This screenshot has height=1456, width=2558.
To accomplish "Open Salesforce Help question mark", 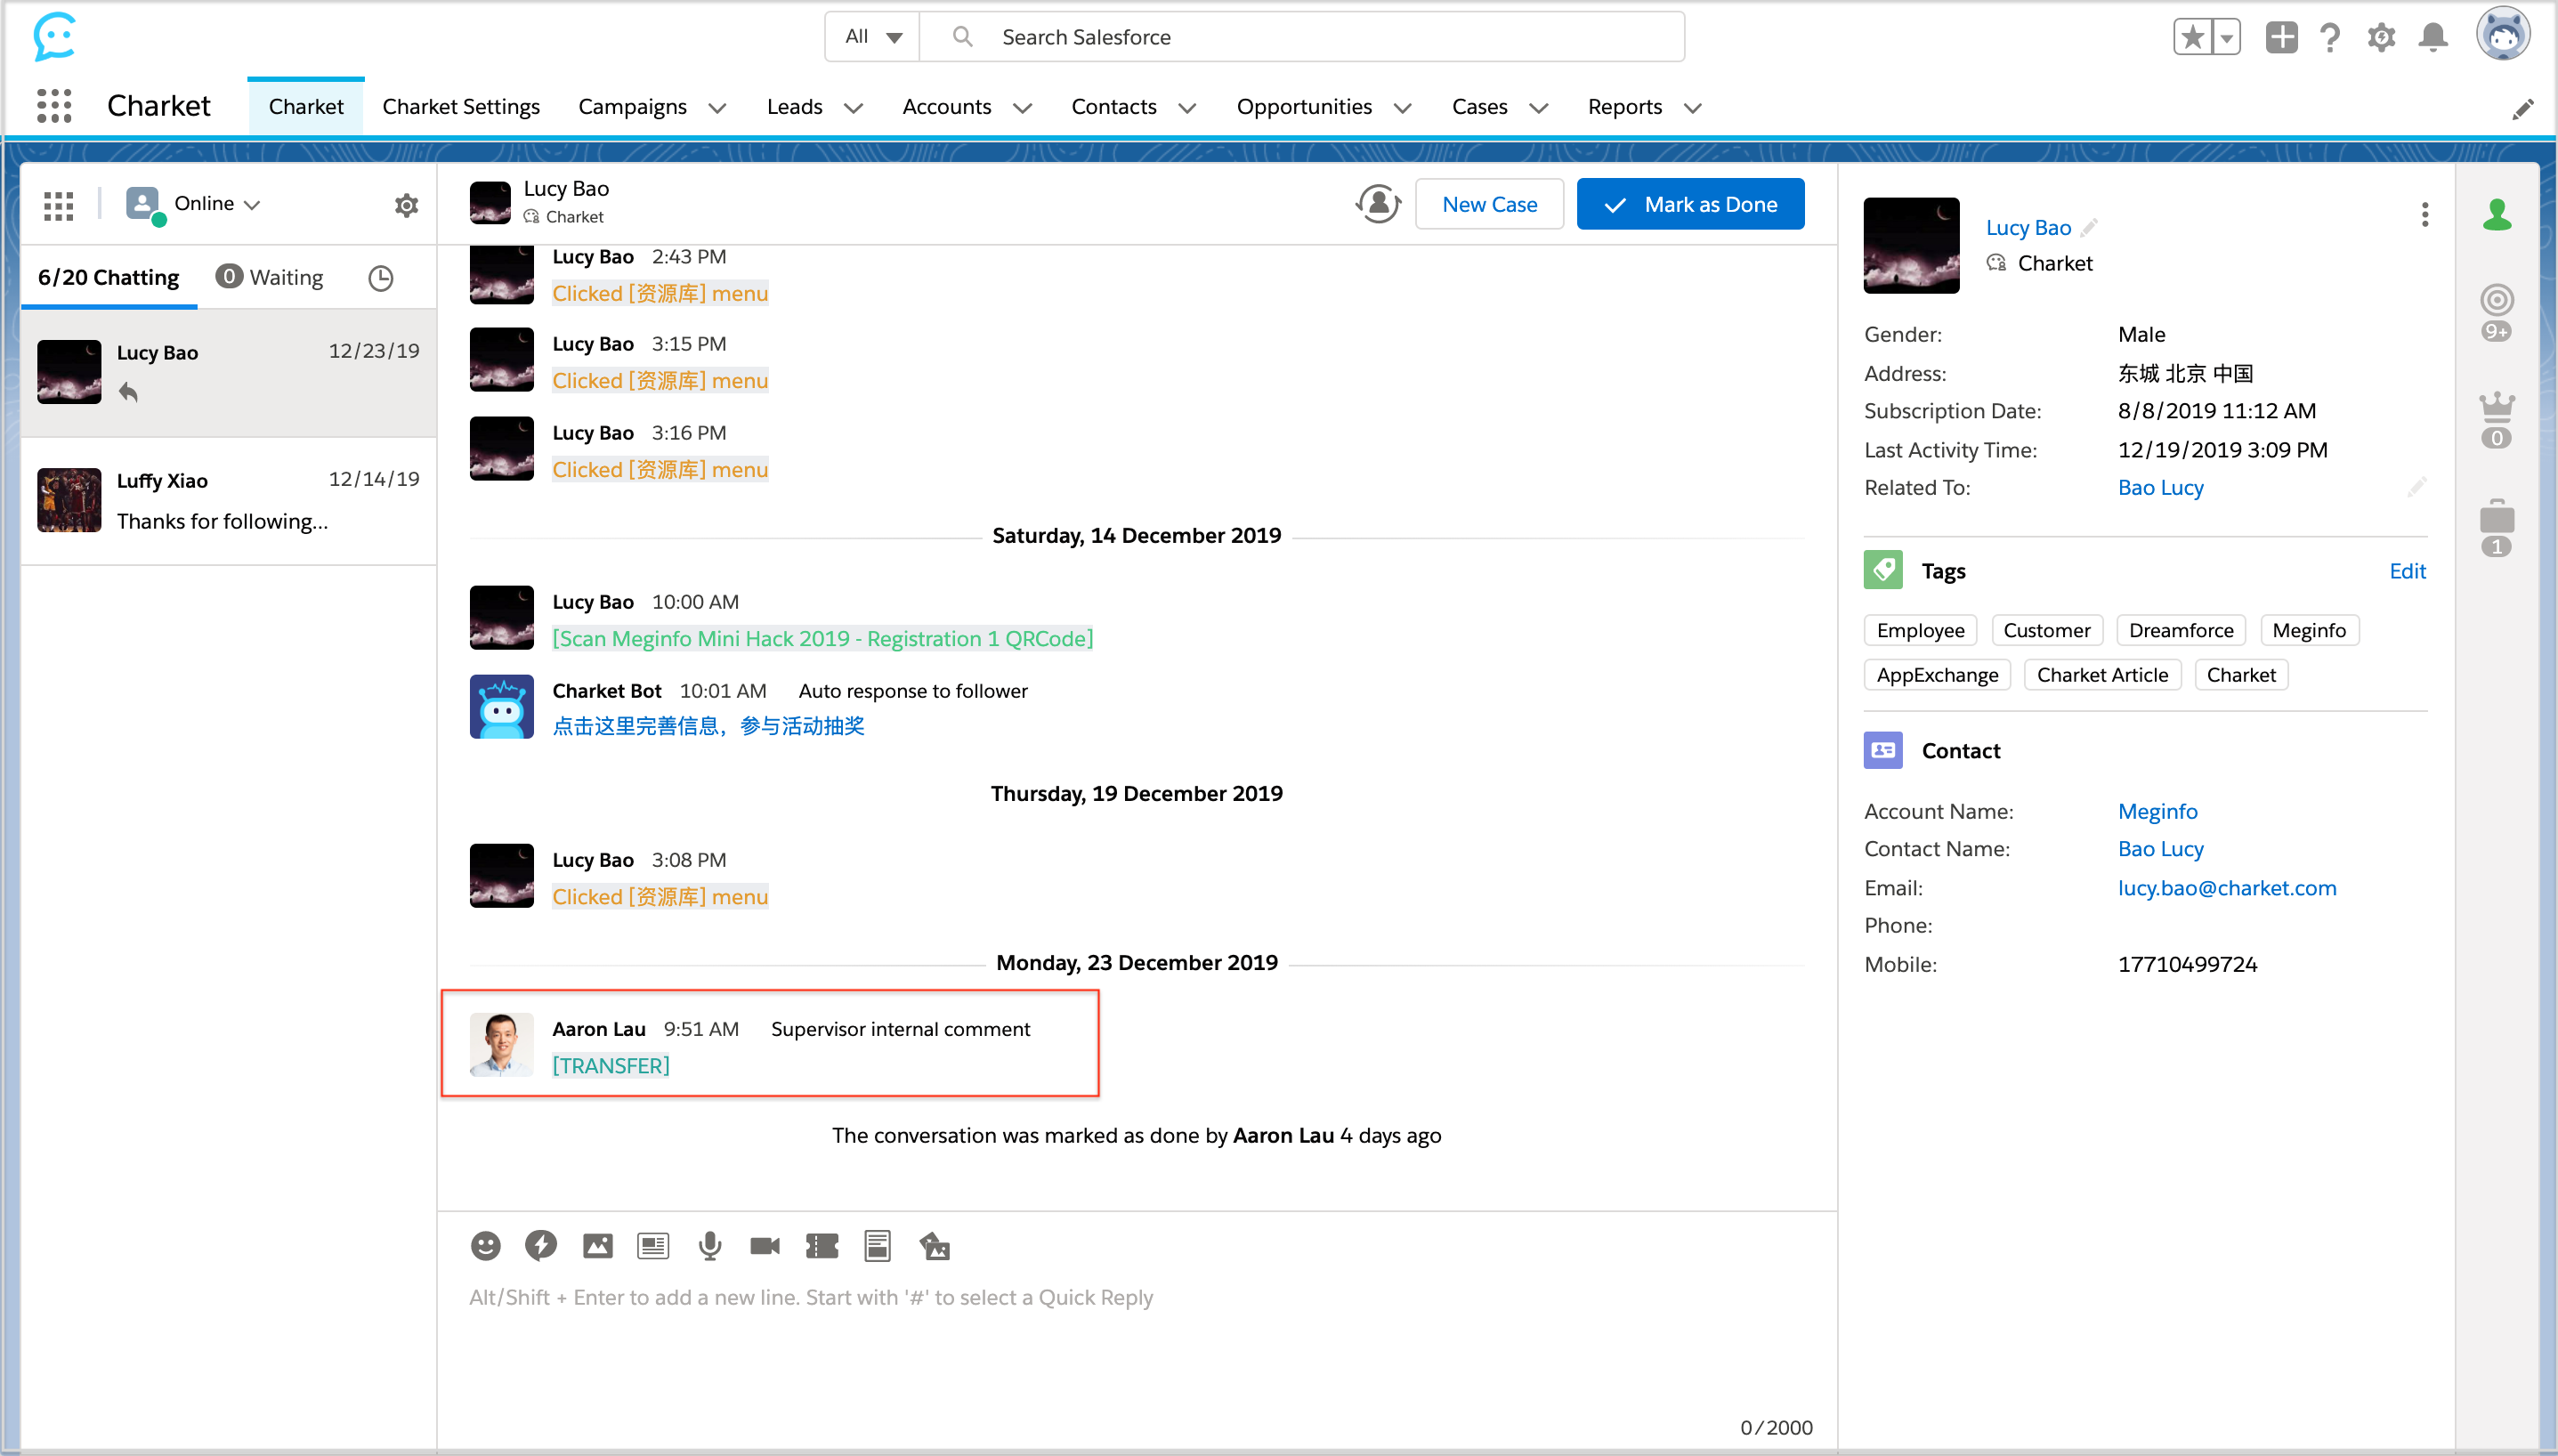I will 2330,37.
